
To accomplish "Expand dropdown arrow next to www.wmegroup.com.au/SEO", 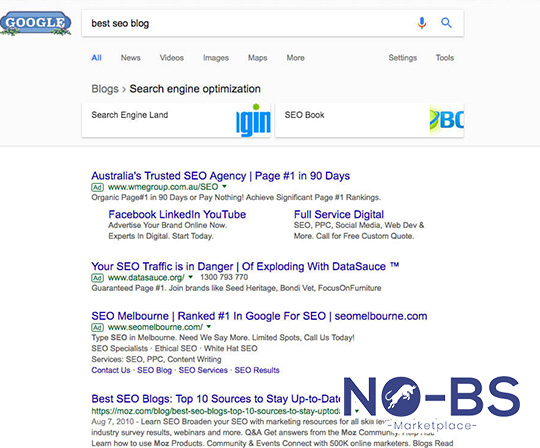I will (225, 186).
